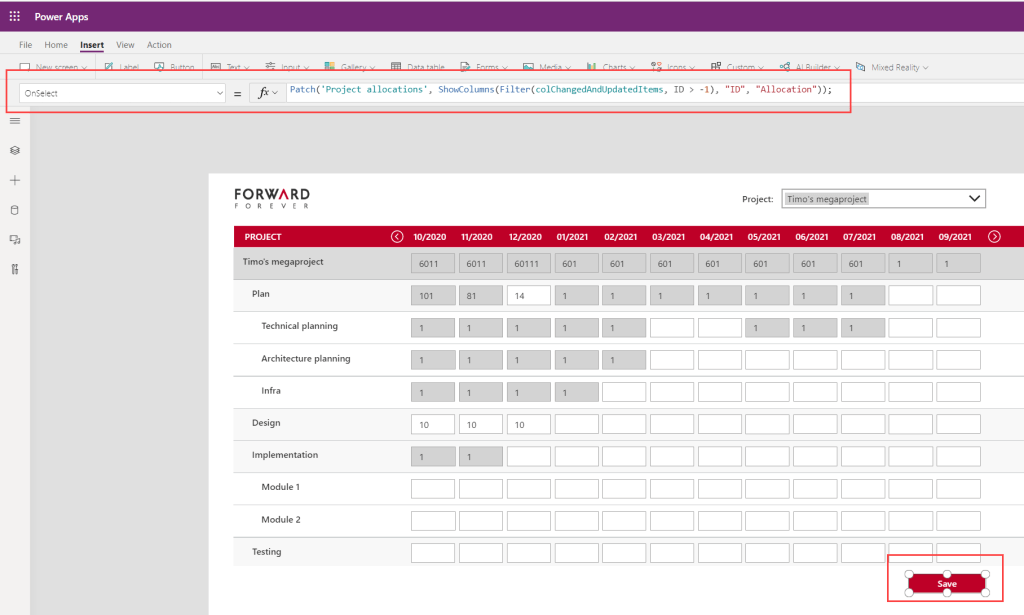Click the red Save button
Viewport: 1024px width, 615px height.
pos(946,584)
